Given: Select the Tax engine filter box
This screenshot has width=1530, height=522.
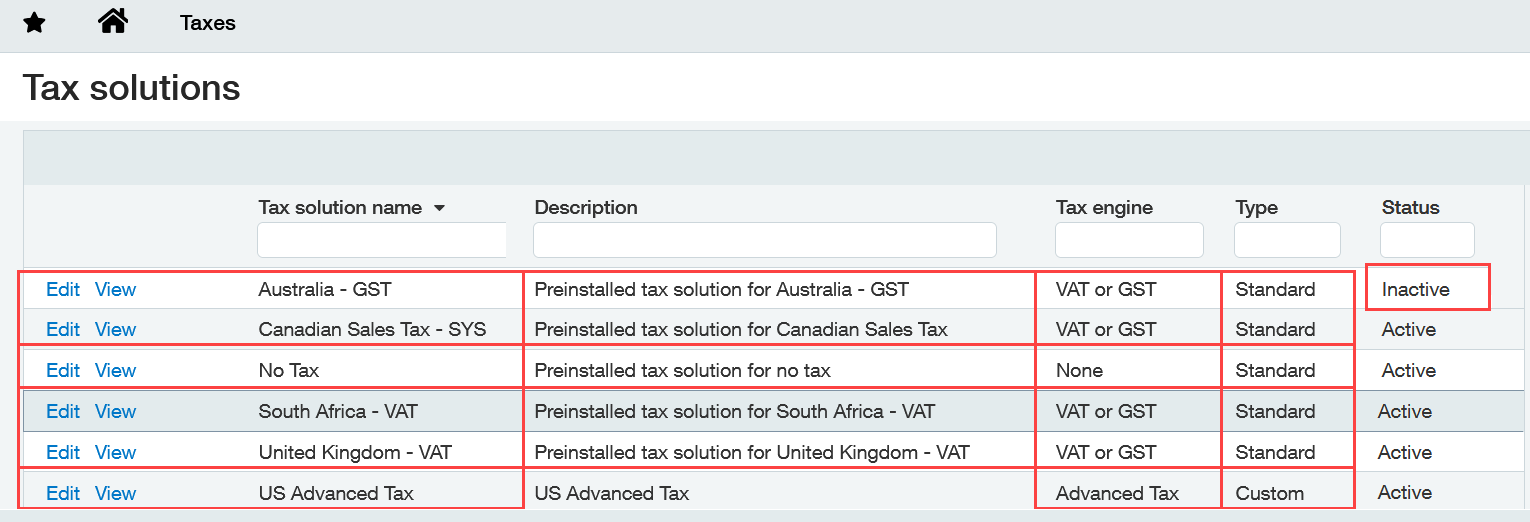Looking at the screenshot, I should pyautogui.click(x=1129, y=240).
